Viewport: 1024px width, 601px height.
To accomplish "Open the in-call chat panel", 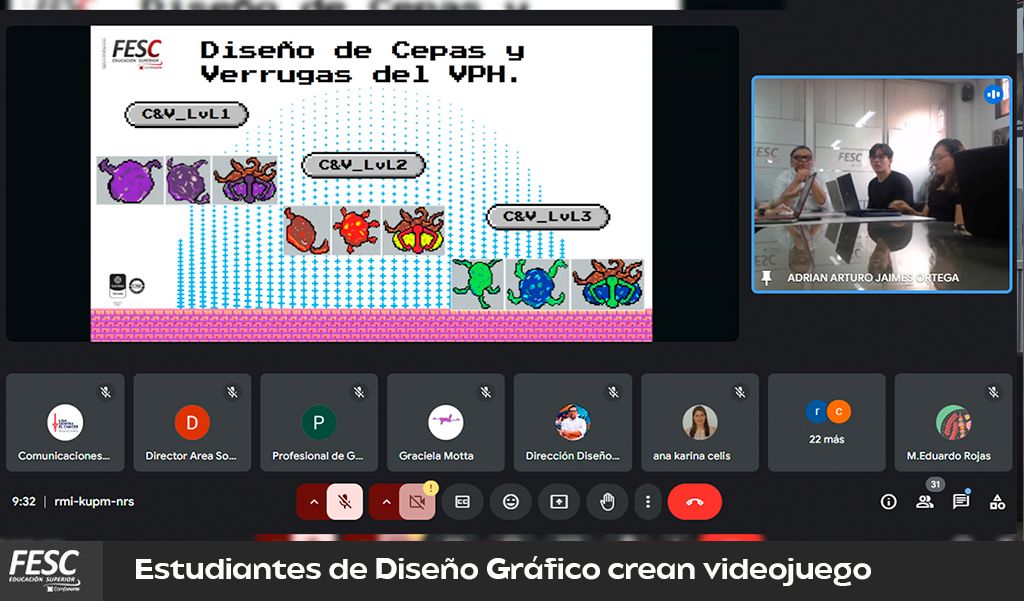I will click(961, 502).
